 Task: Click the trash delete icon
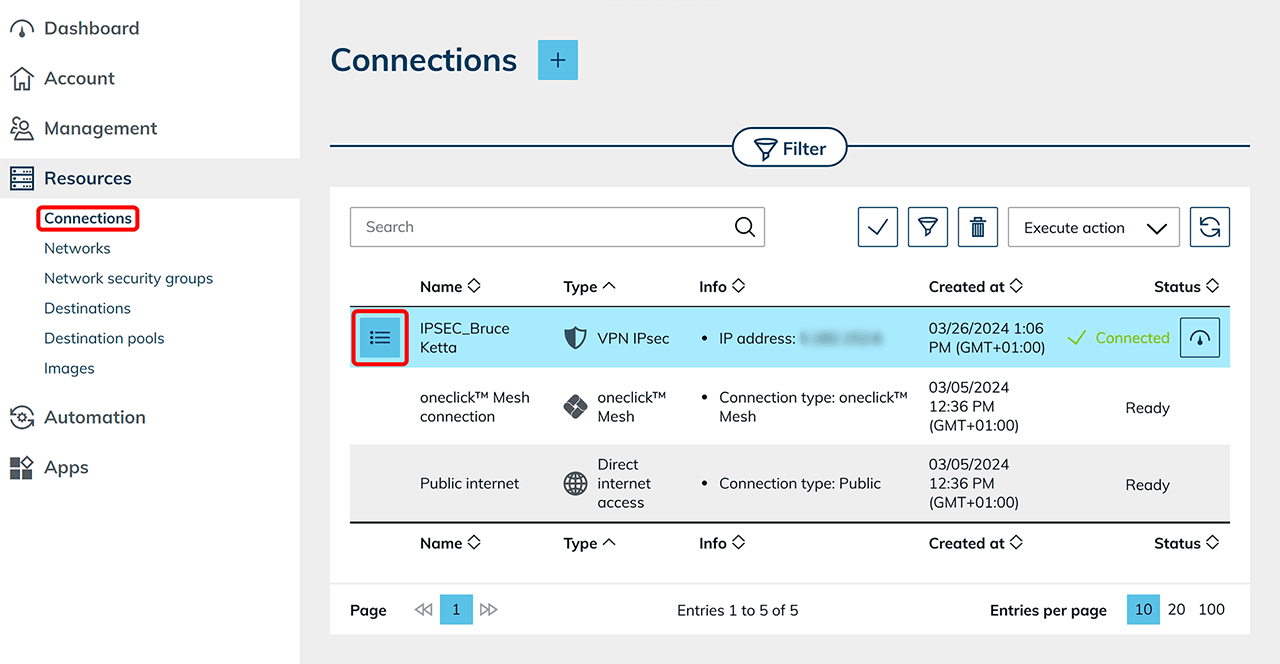(977, 227)
